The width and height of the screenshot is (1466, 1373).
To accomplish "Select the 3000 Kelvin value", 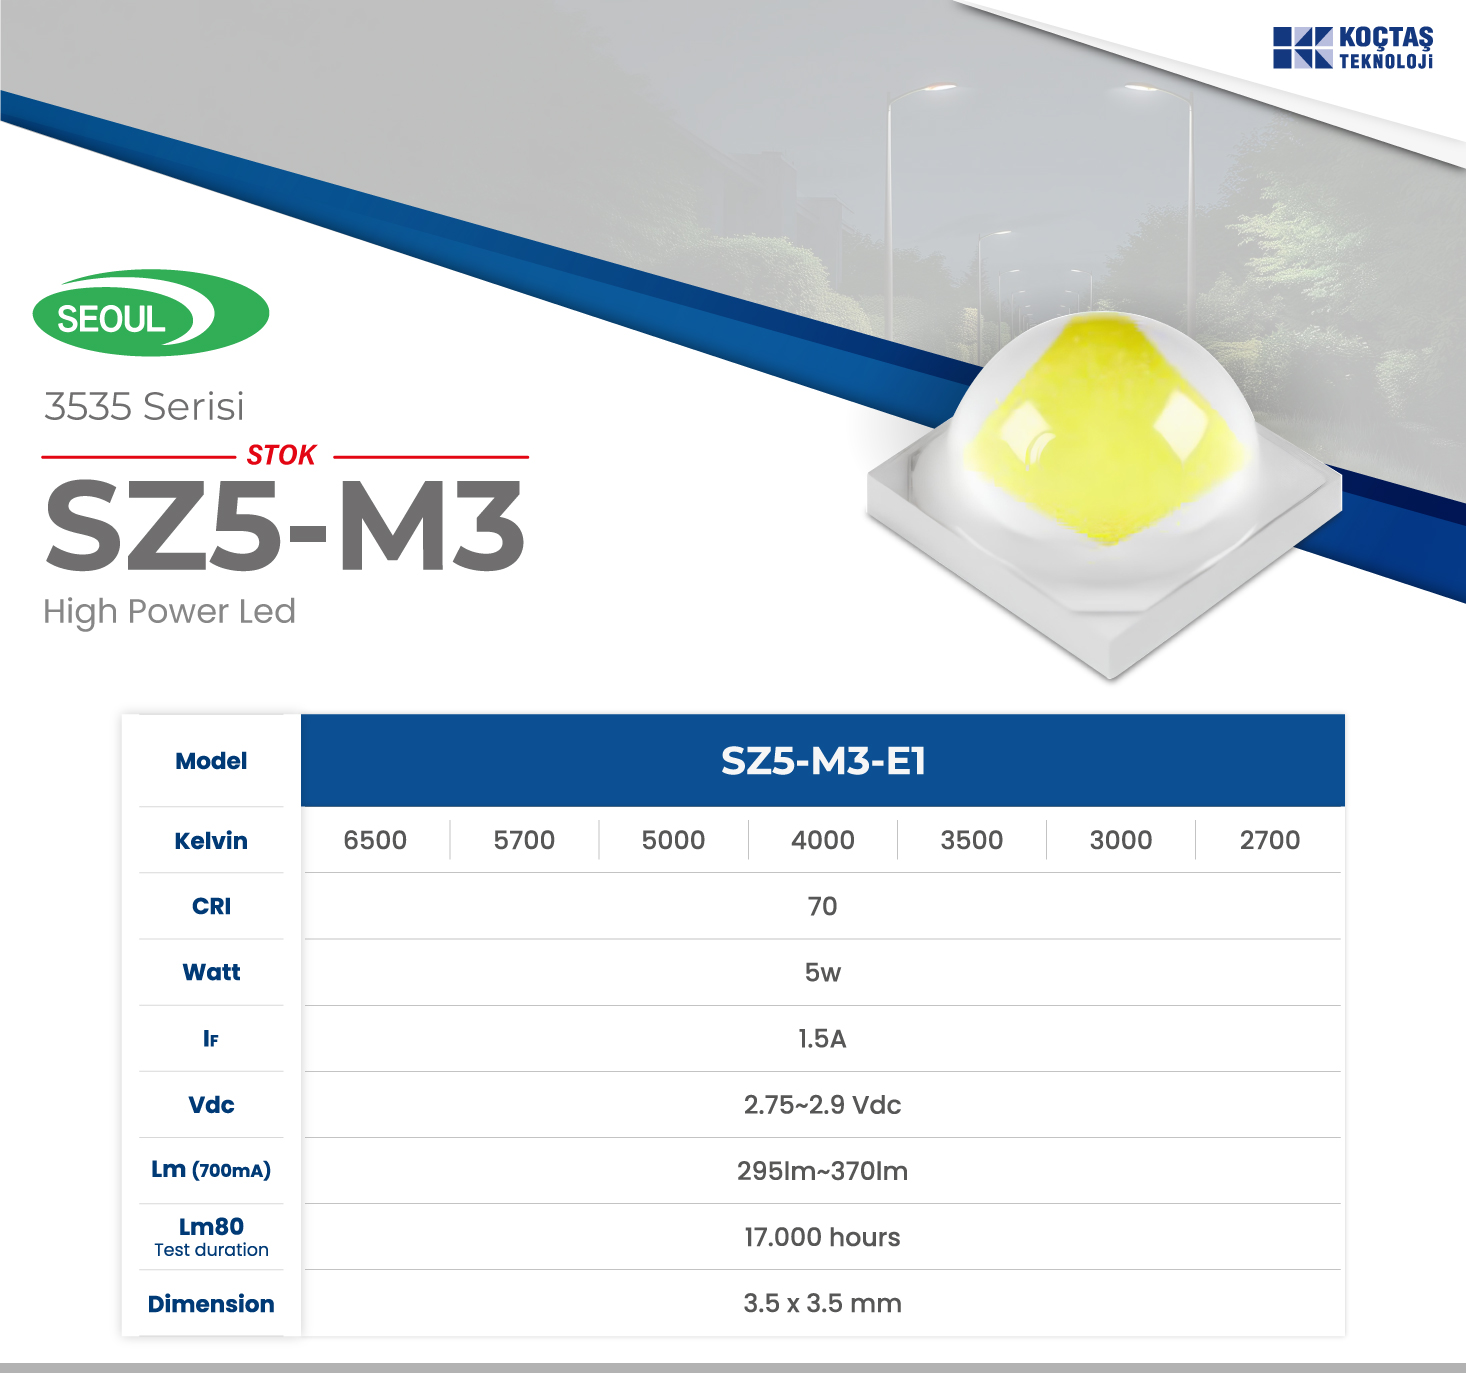I will click(1121, 840).
